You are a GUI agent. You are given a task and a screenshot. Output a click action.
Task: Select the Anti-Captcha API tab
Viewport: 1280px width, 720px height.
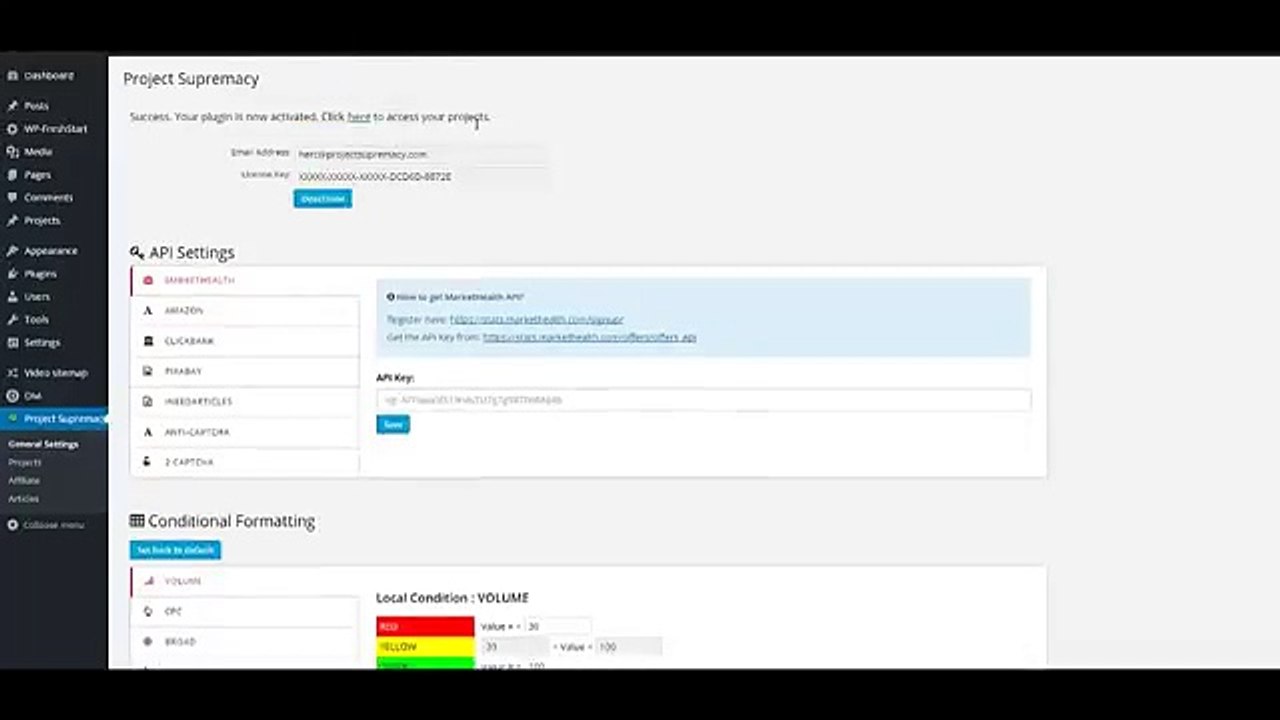click(x=244, y=432)
